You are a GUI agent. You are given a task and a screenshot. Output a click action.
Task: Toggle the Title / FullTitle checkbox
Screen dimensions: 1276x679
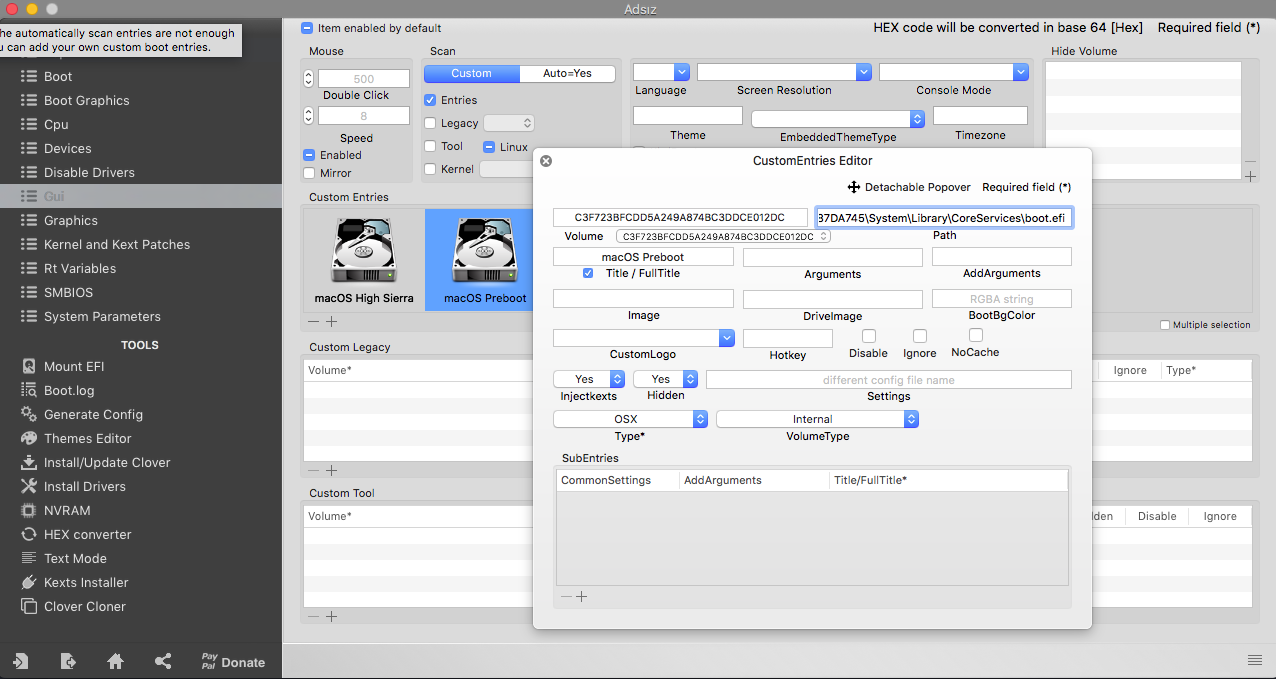(x=588, y=273)
